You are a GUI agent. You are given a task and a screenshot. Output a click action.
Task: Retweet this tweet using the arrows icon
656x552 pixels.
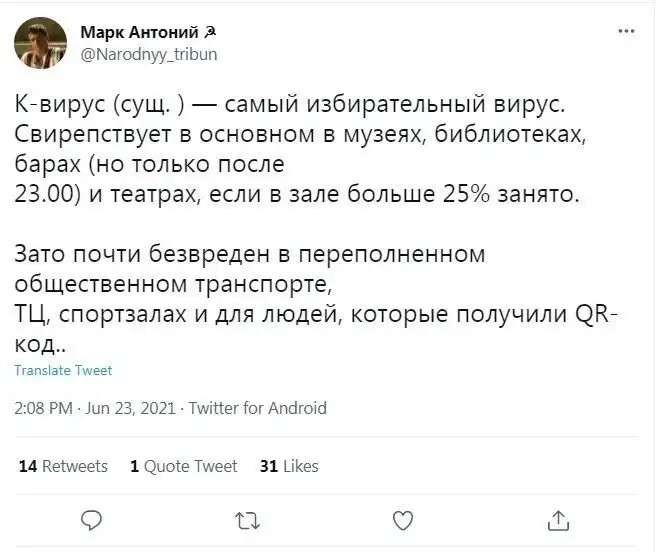[x=245, y=520]
